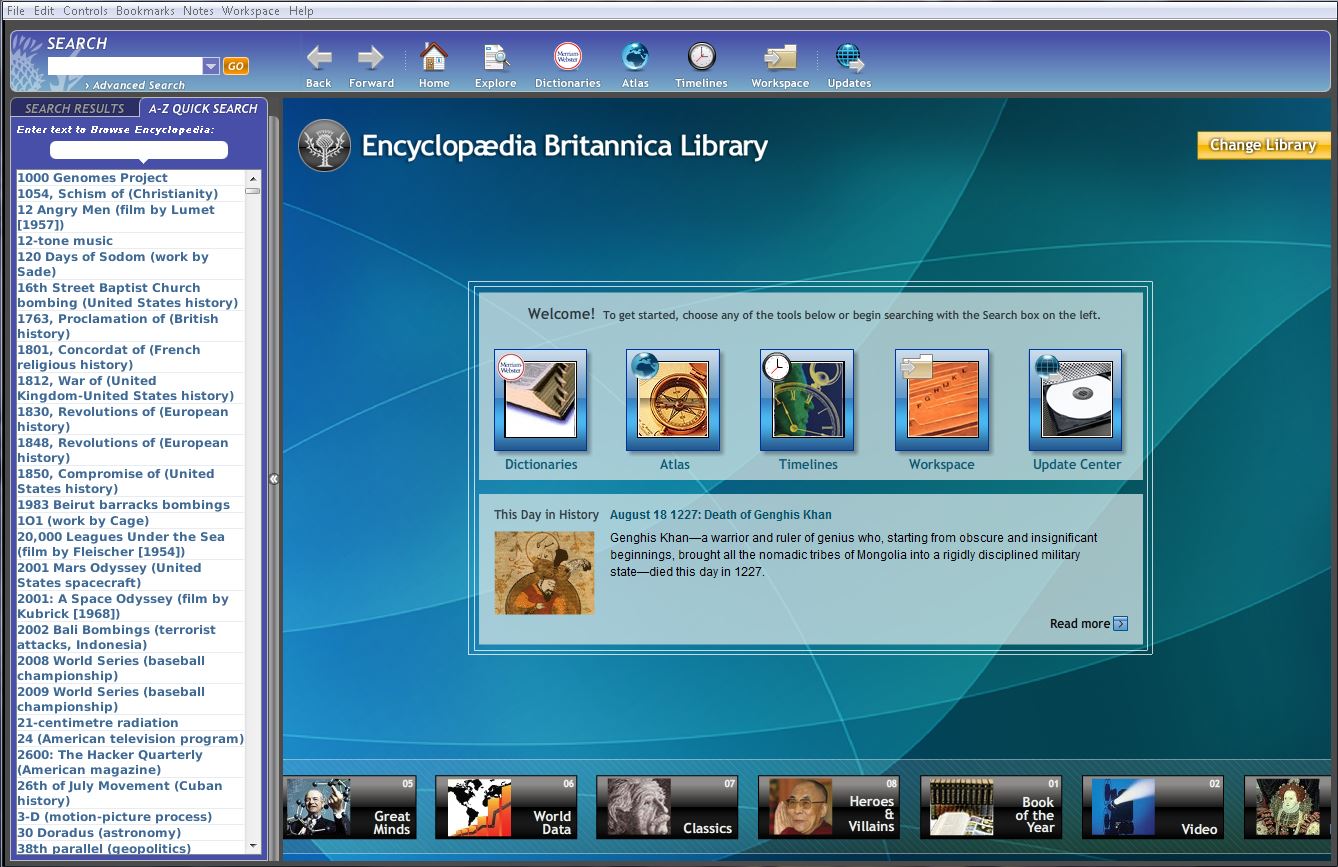Expand the left sidebar collapse arrow
Viewport: 1338px width, 867px height.
(274, 479)
